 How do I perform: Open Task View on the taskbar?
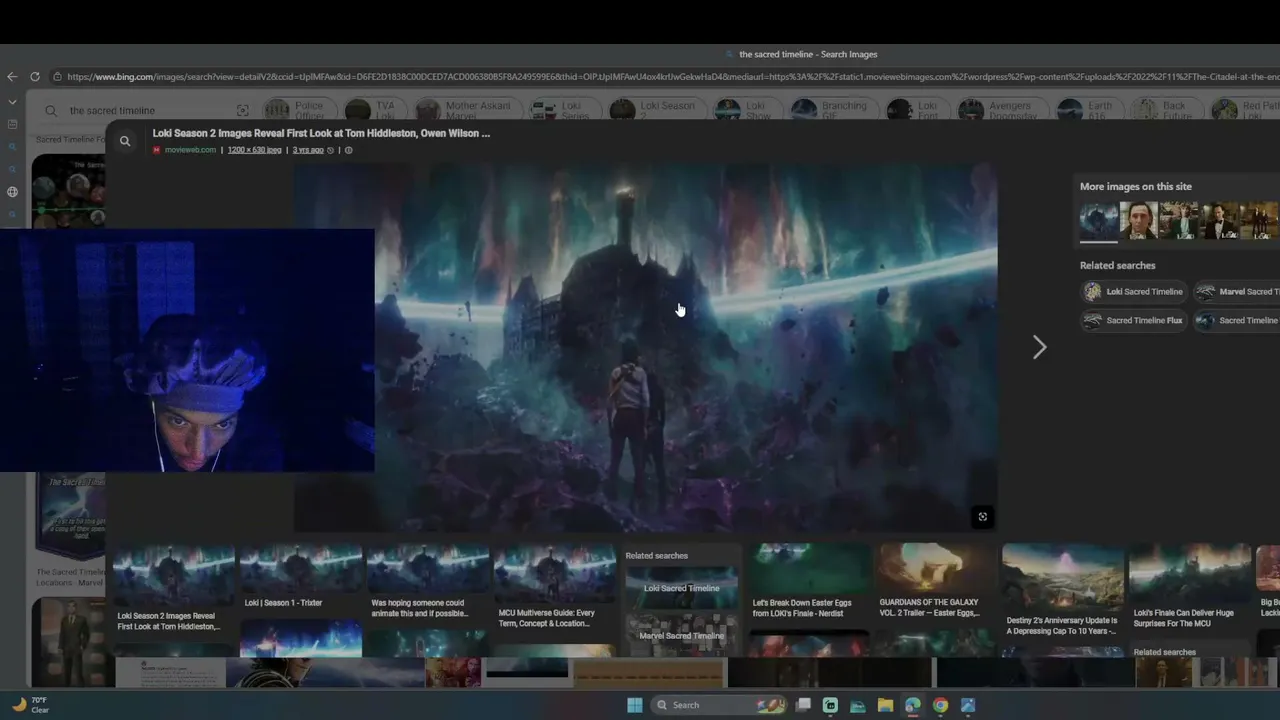pyautogui.click(x=802, y=705)
